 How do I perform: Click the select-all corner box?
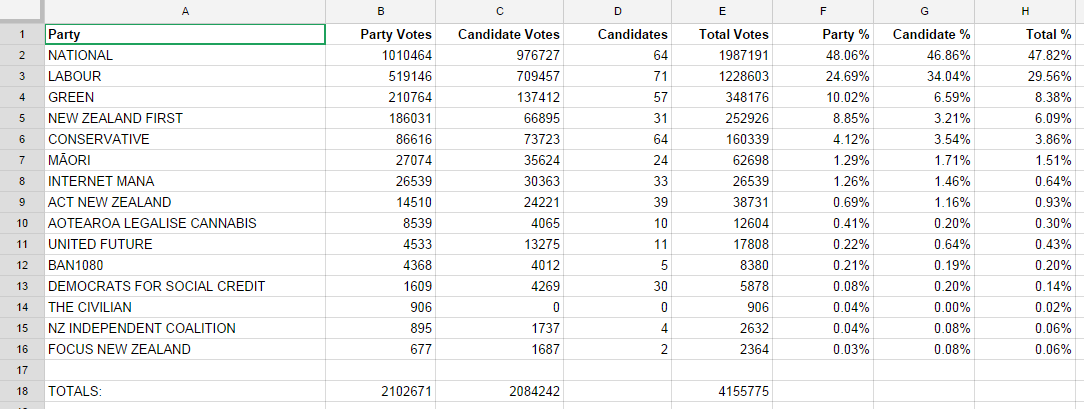point(21,10)
